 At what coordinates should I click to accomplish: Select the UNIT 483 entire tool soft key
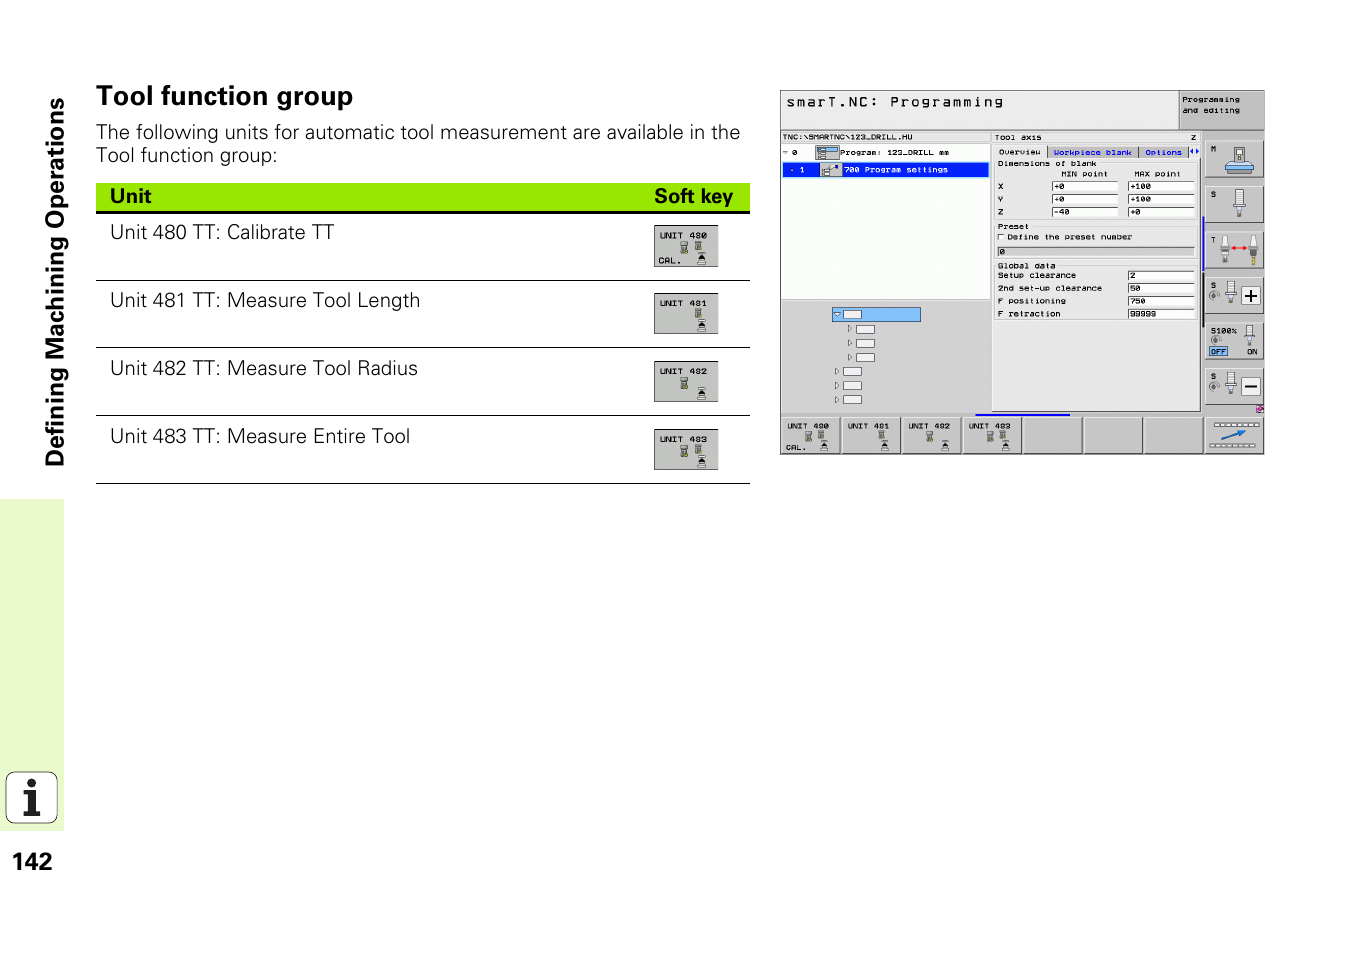tap(992, 436)
